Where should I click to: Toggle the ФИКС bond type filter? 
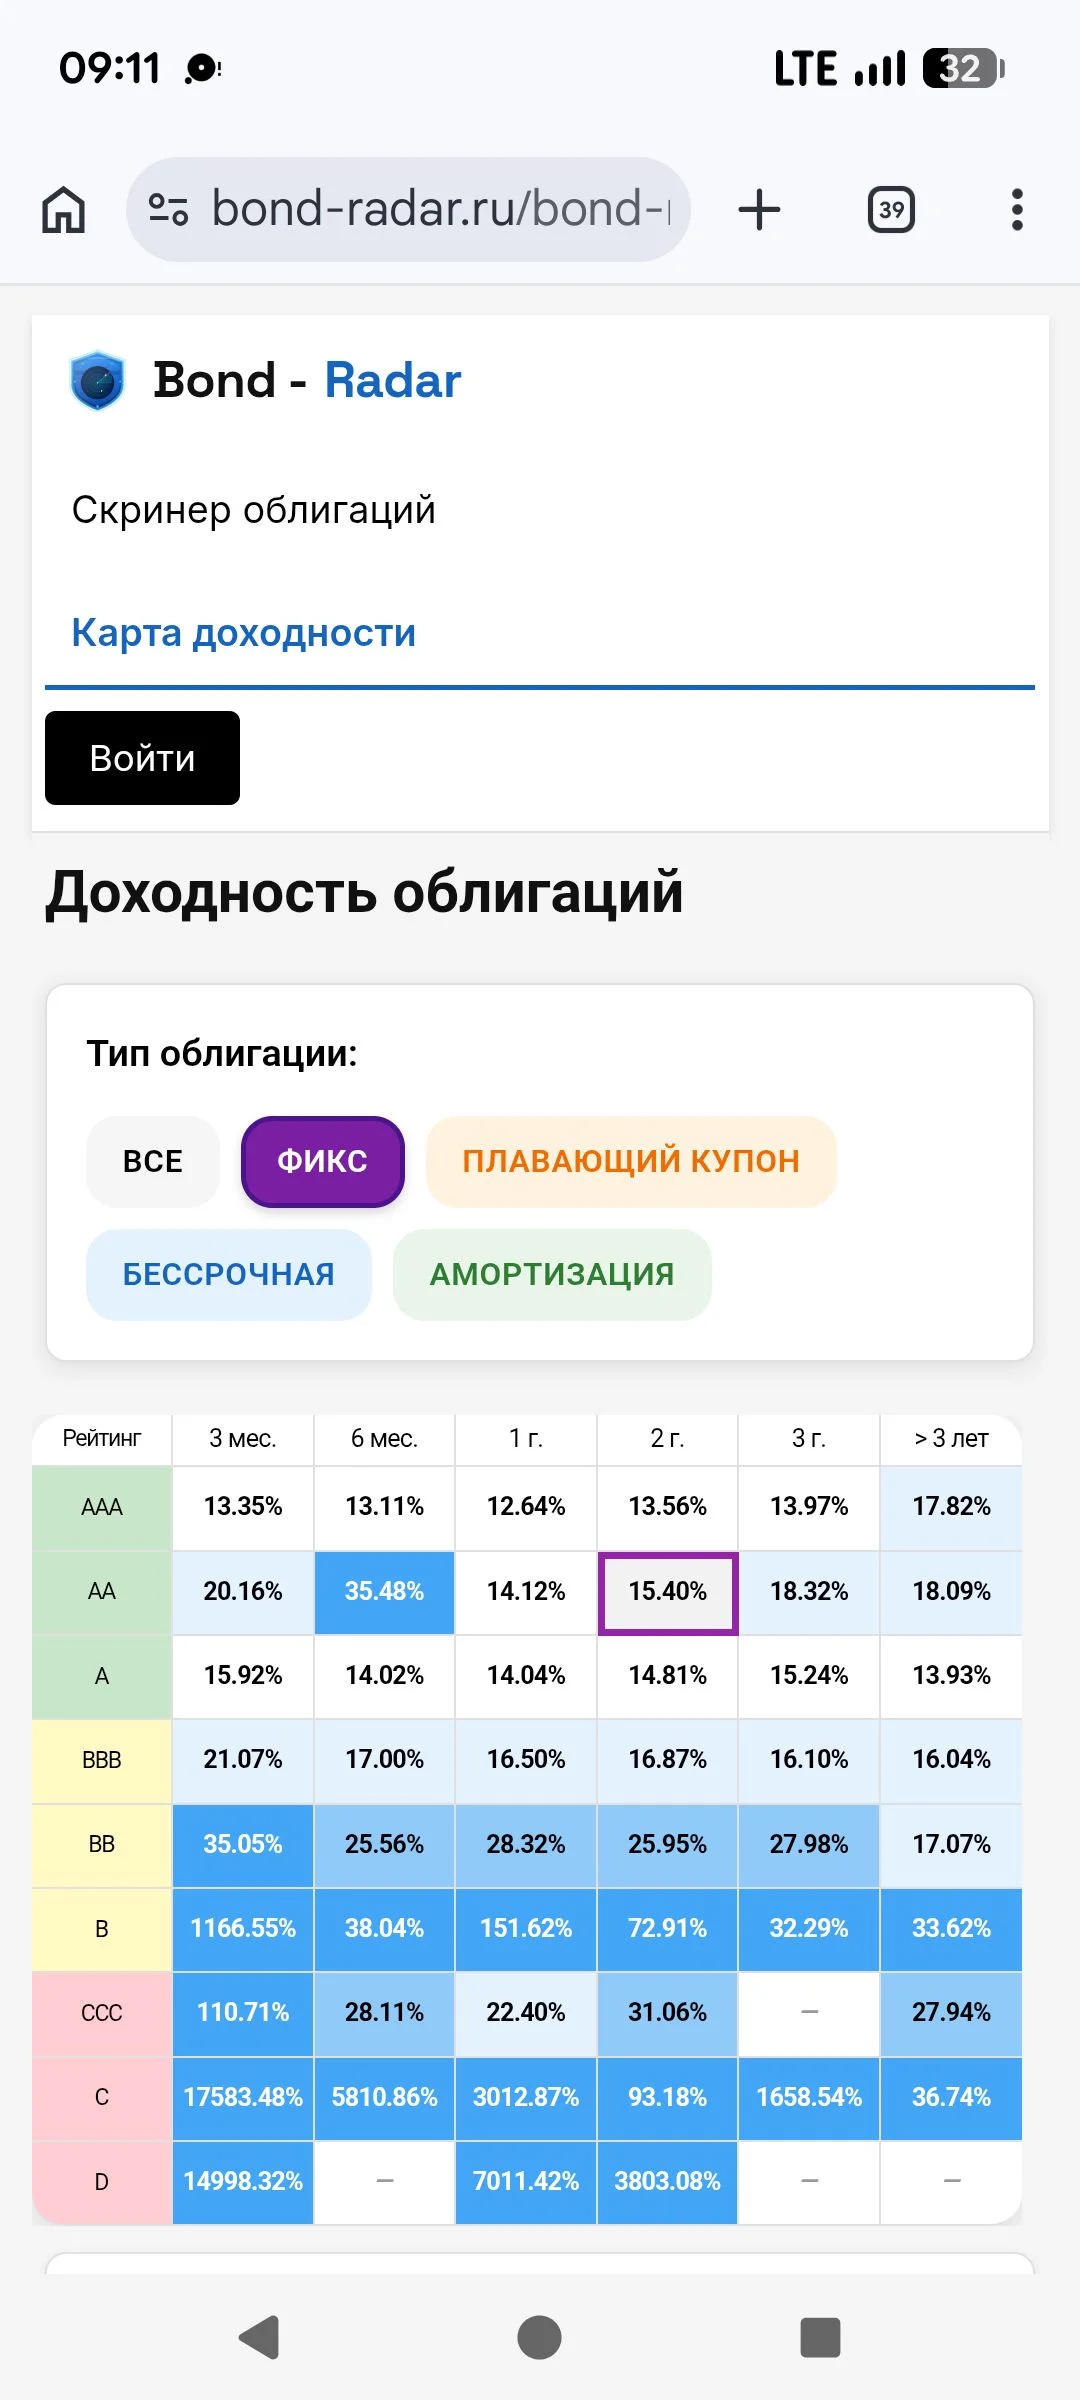click(322, 1161)
